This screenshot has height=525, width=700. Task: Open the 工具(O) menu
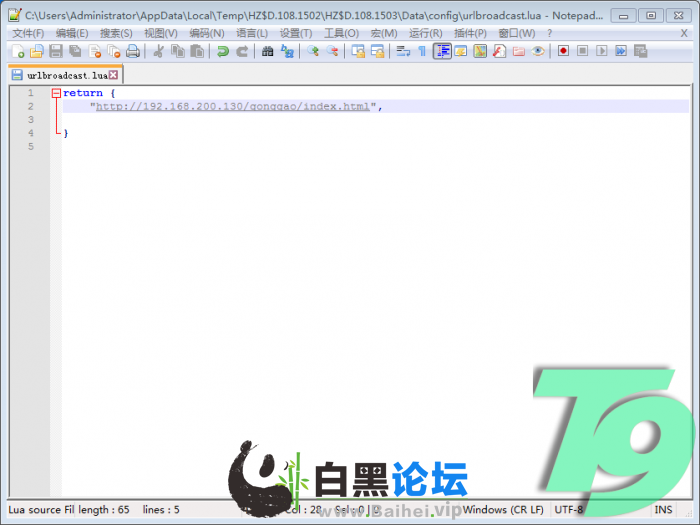tap(342, 33)
